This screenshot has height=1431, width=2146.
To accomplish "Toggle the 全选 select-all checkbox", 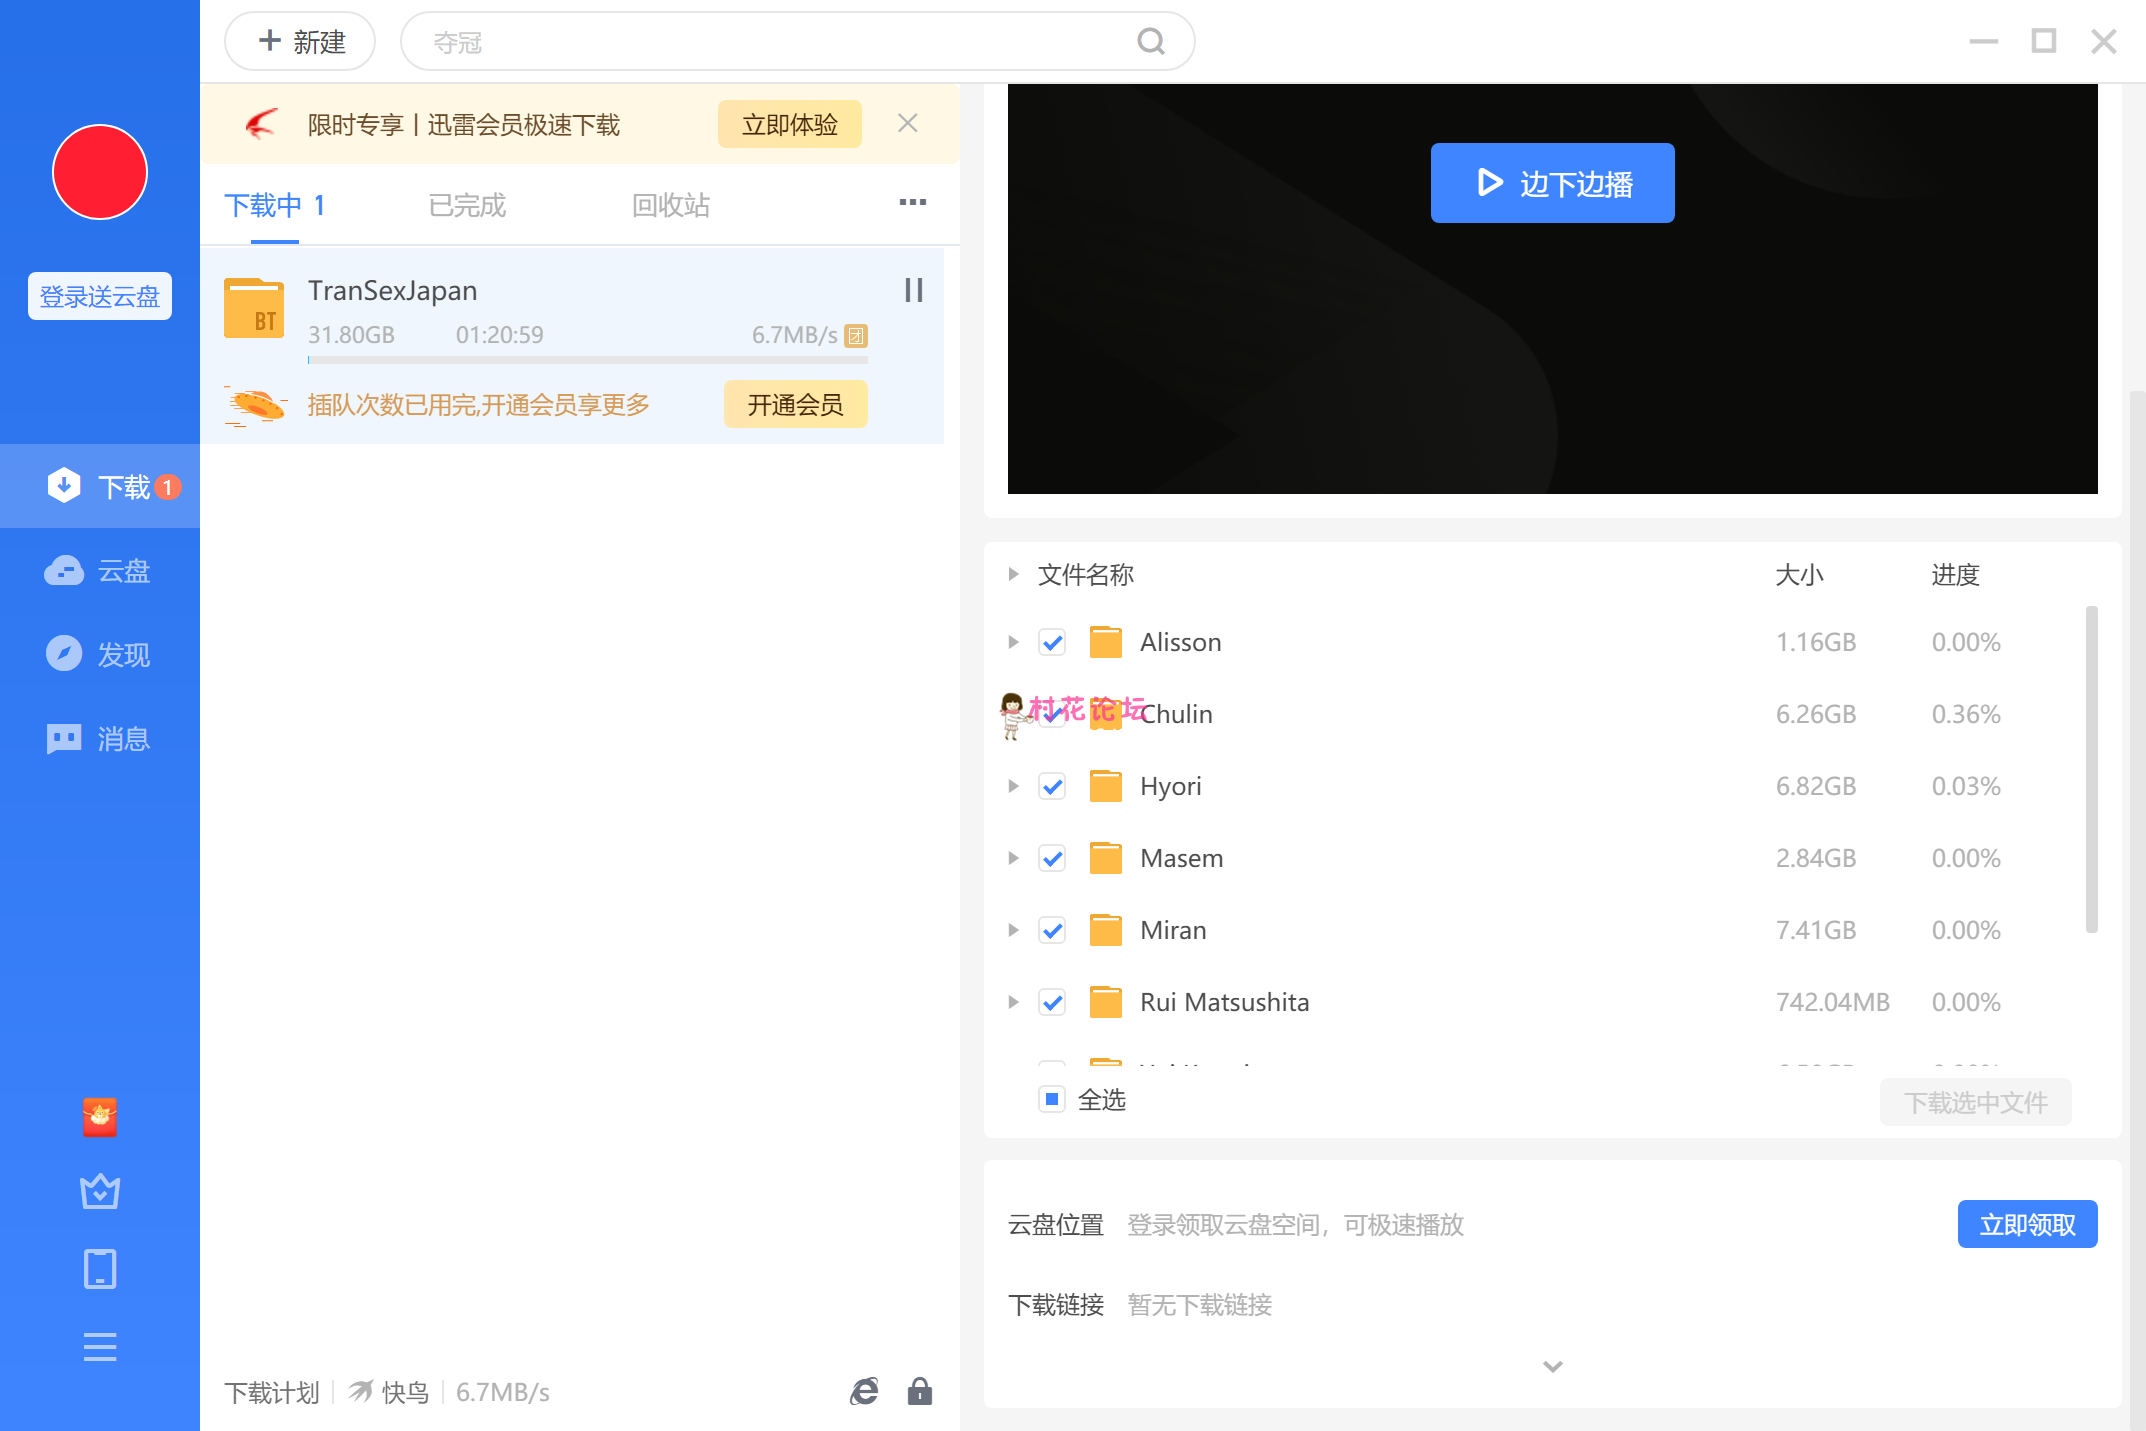I will click(x=1052, y=1099).
